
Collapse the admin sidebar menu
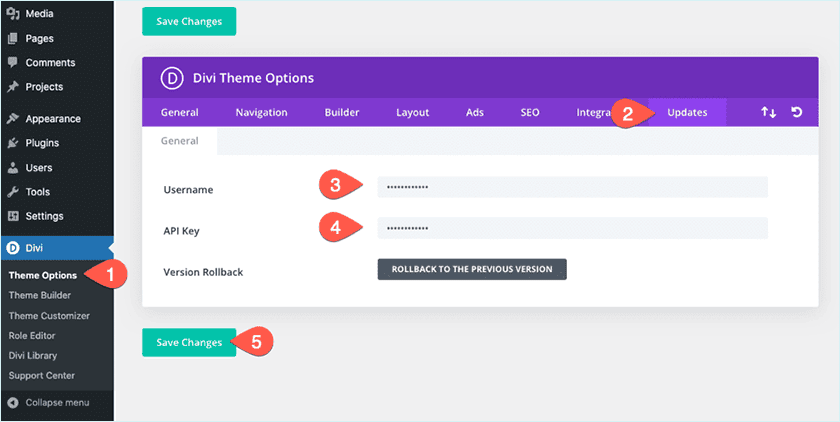[48, 403]
